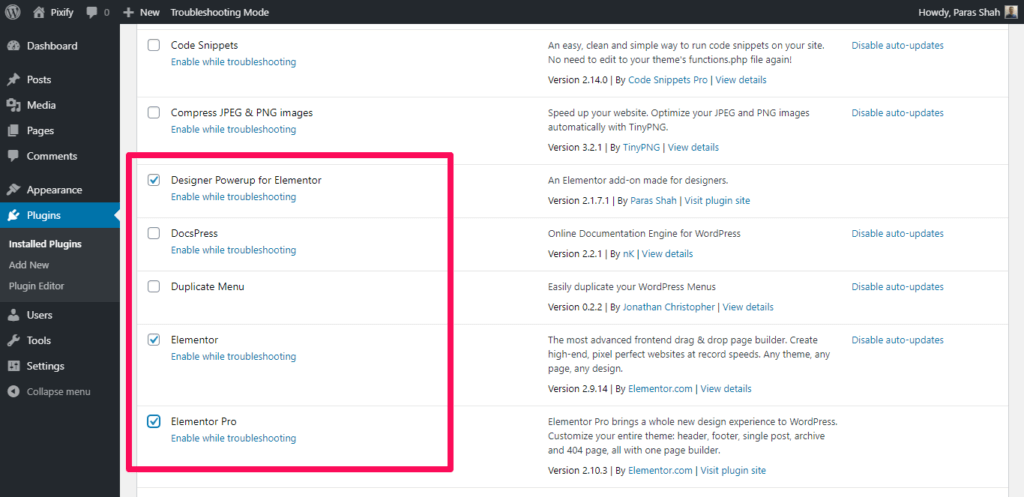Open Paras Shah avatar thumbnail
This screenshot has width=1024, height=497.
[1011, 12]
